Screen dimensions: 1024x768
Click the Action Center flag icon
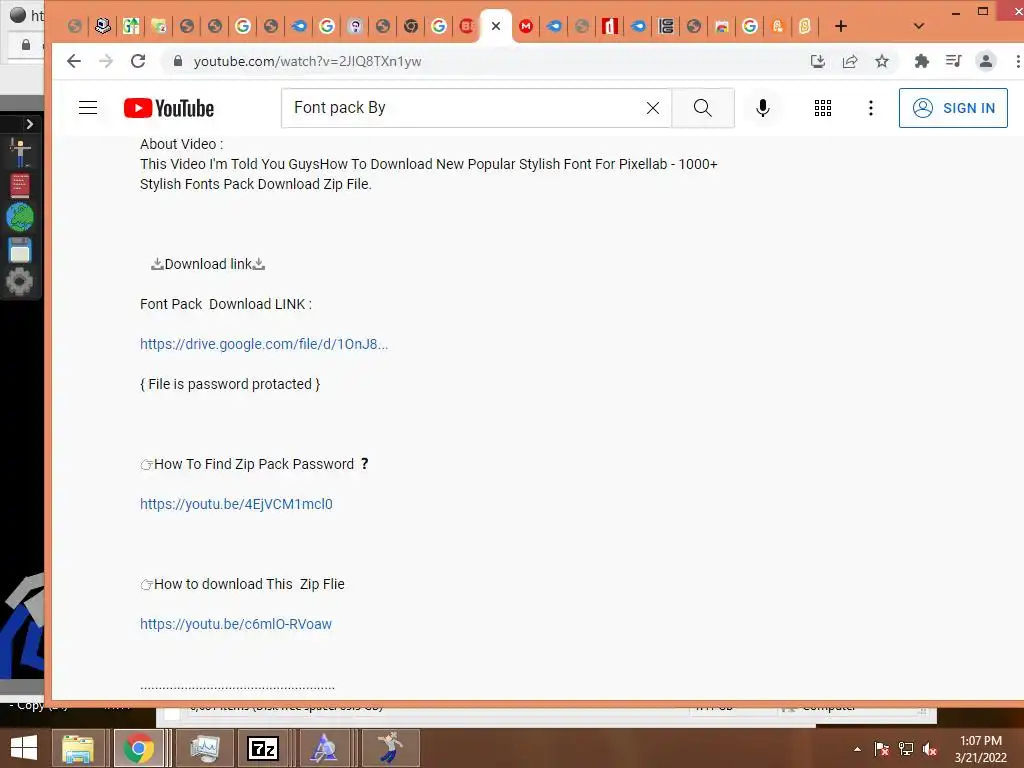tap(881, 749)
